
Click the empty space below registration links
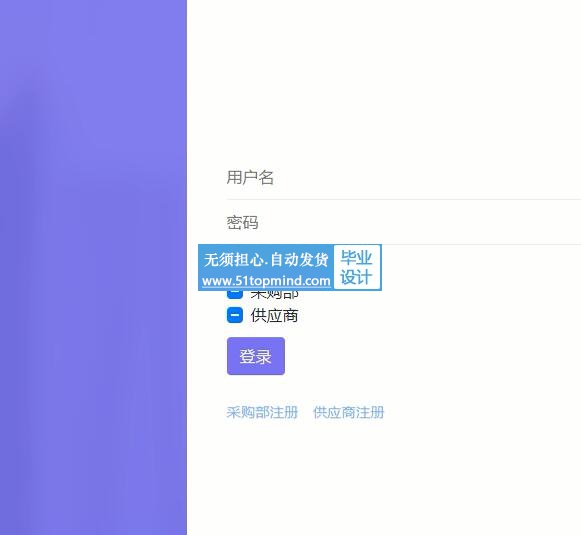pyautogui.click(x=384, y=478)
